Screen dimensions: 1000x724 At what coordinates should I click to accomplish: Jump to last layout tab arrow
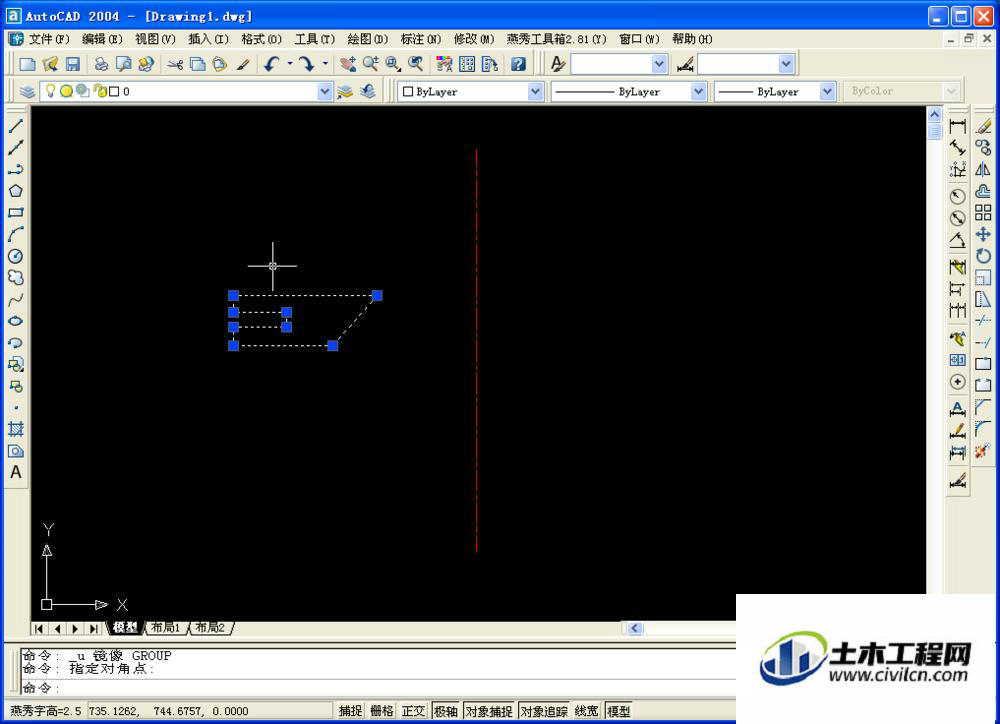(93, 628)
